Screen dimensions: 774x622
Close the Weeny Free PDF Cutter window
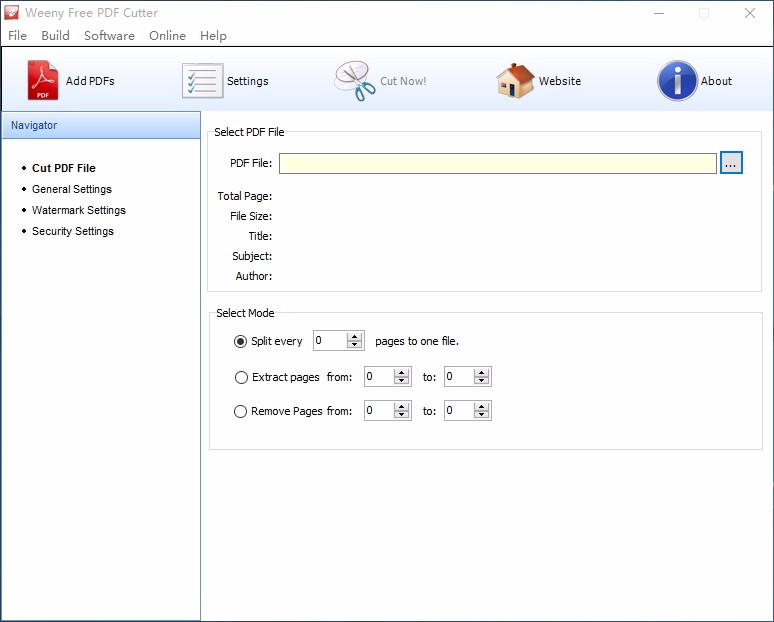(x=750, y=13)
